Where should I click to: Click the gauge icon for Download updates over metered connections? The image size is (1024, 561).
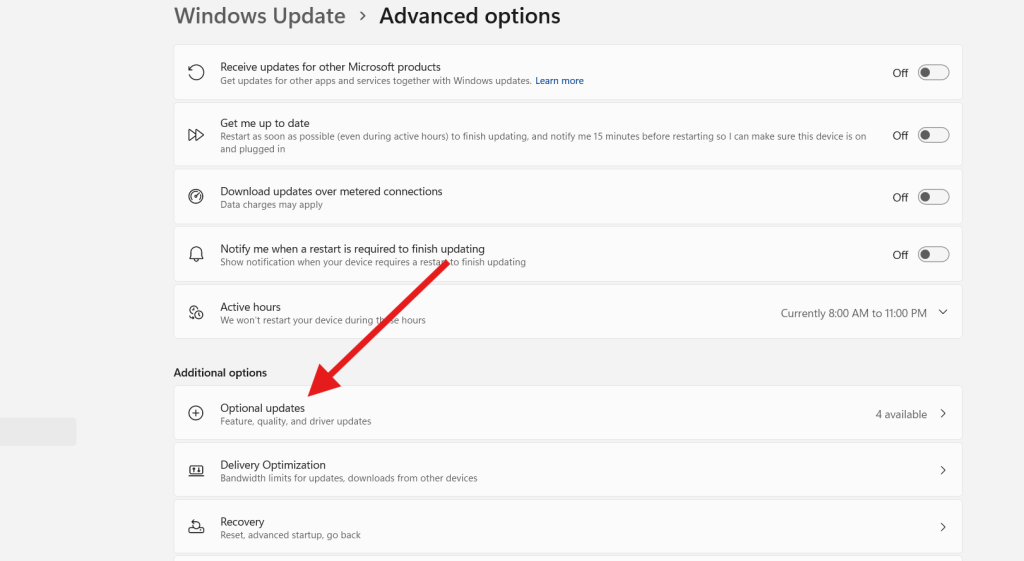tap(196, 197)
